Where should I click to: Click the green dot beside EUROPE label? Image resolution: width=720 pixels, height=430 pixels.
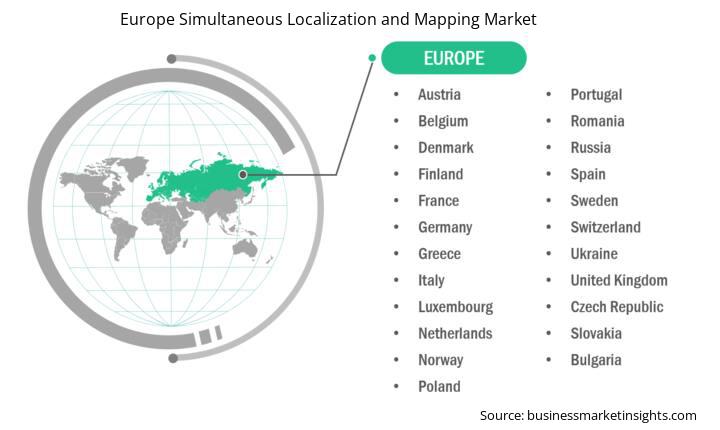372,58
